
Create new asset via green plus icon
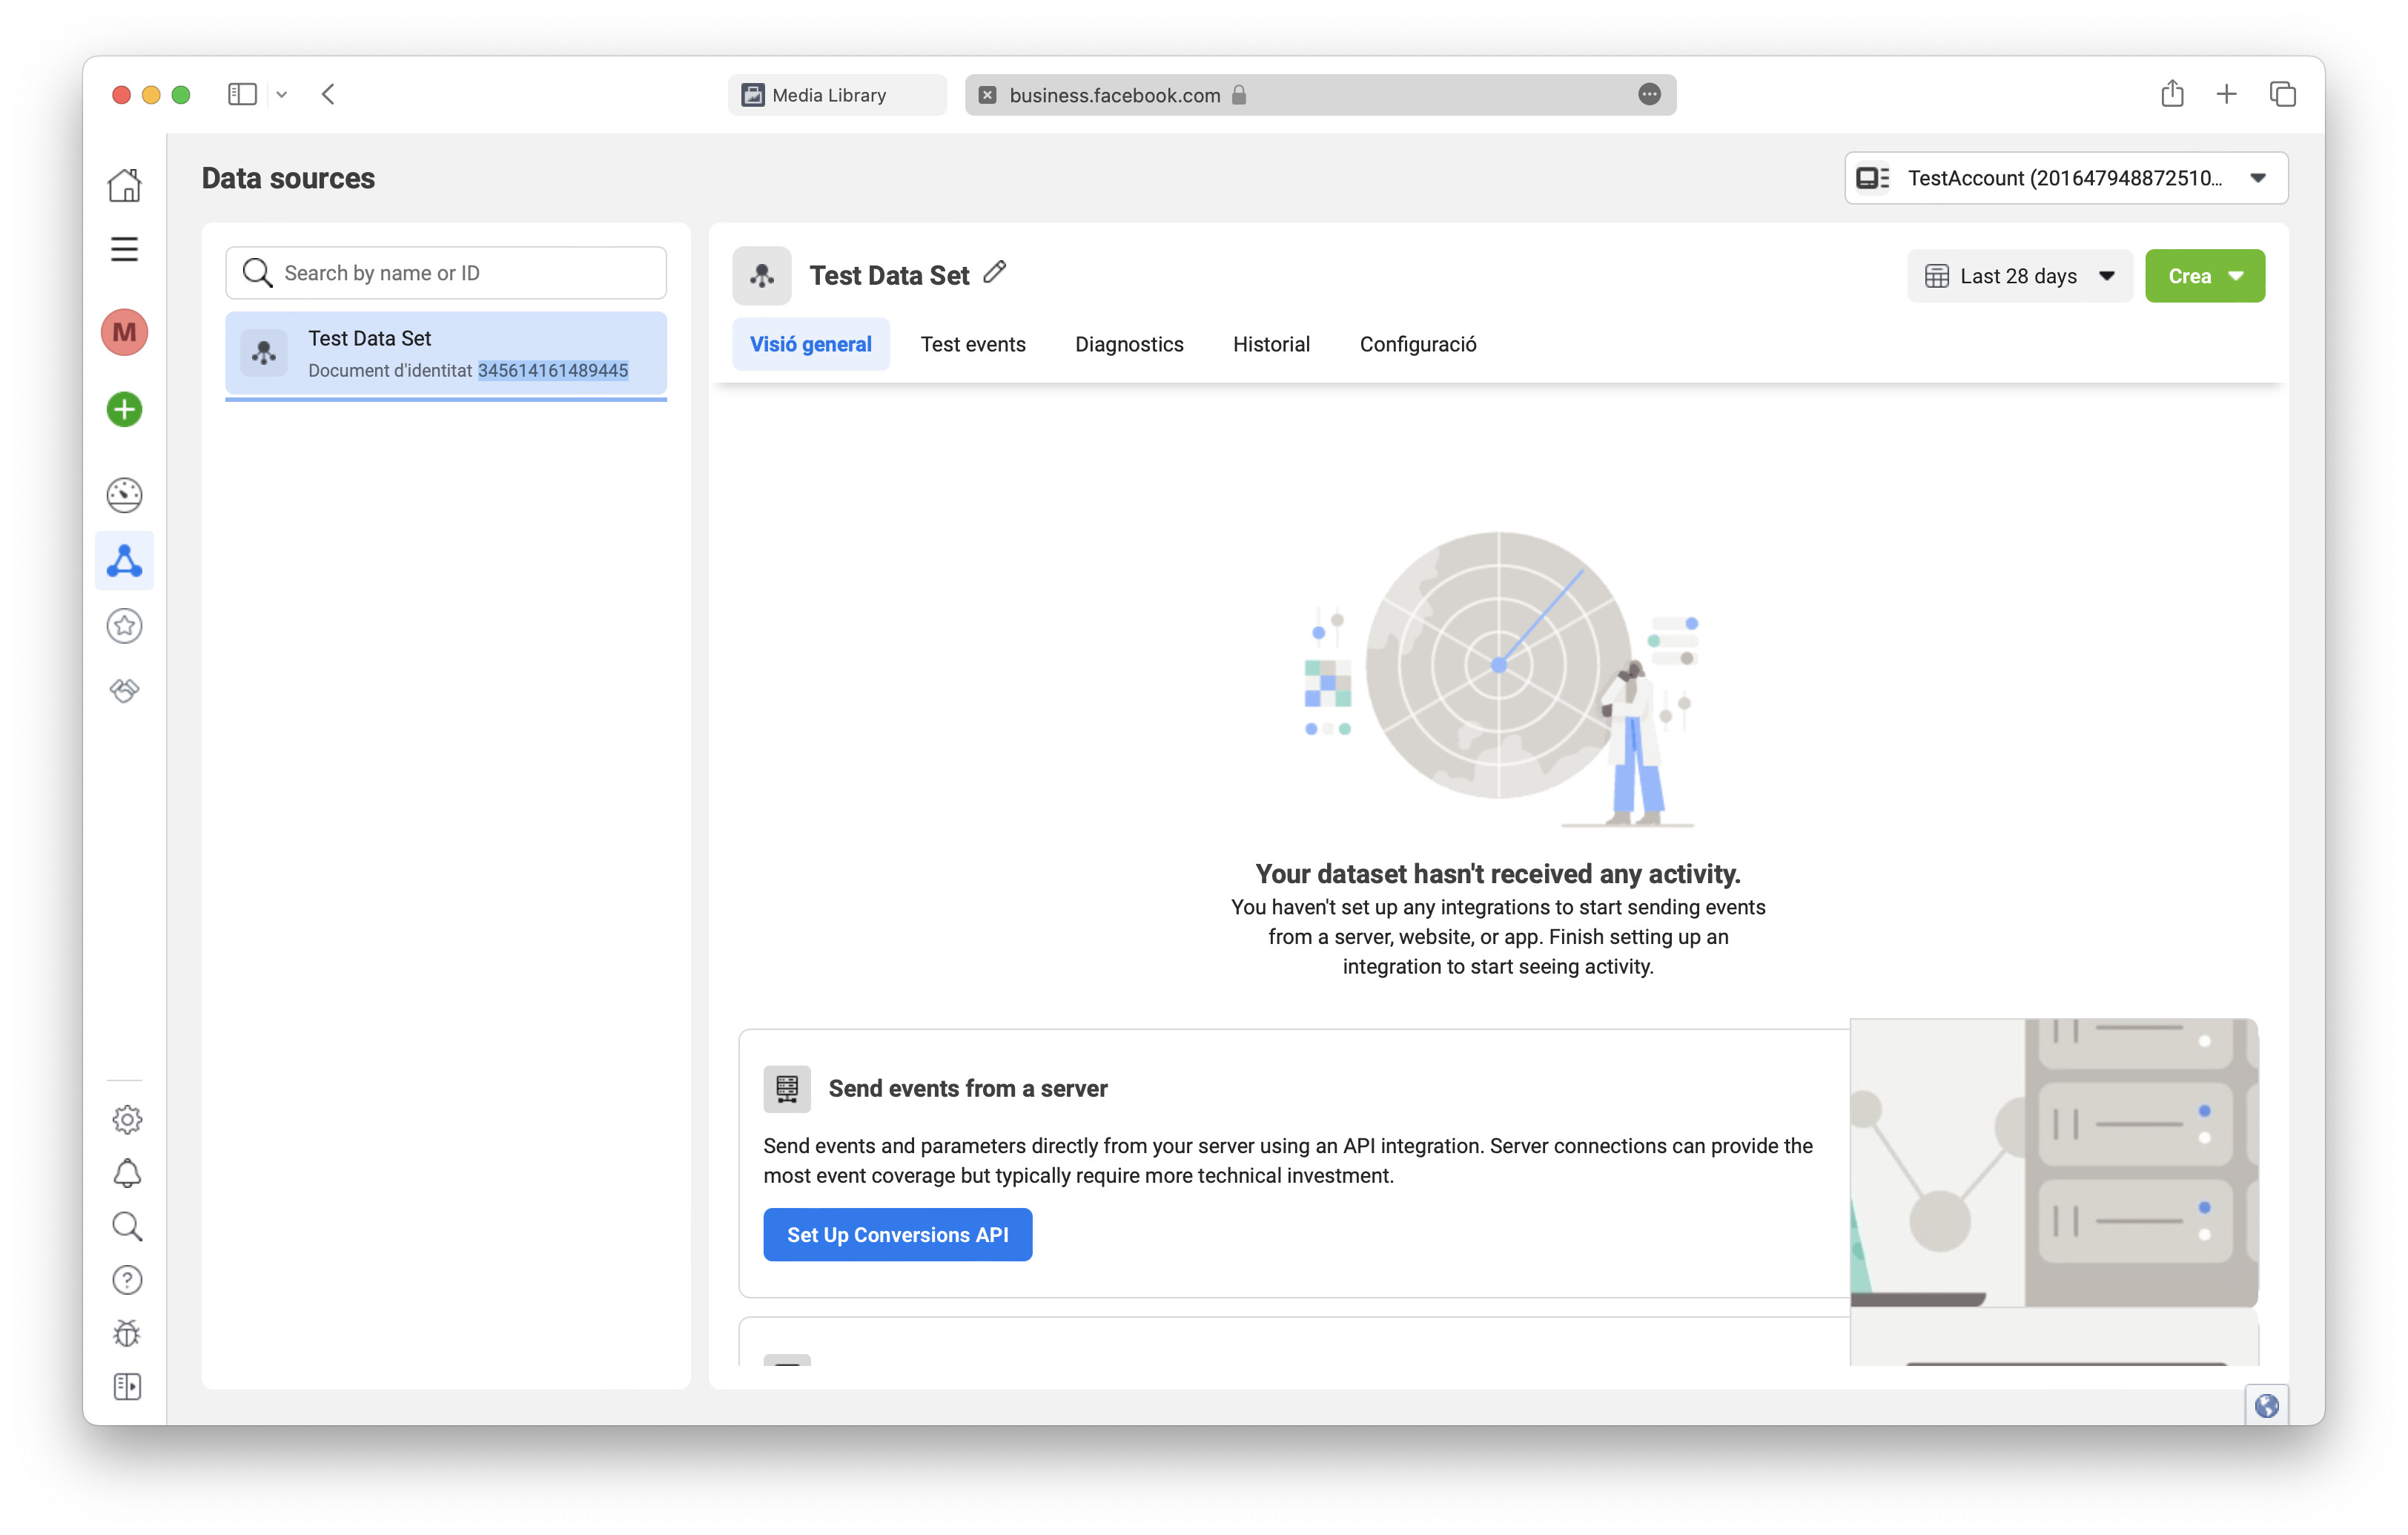pyautogui.click(x=124, y=409)
